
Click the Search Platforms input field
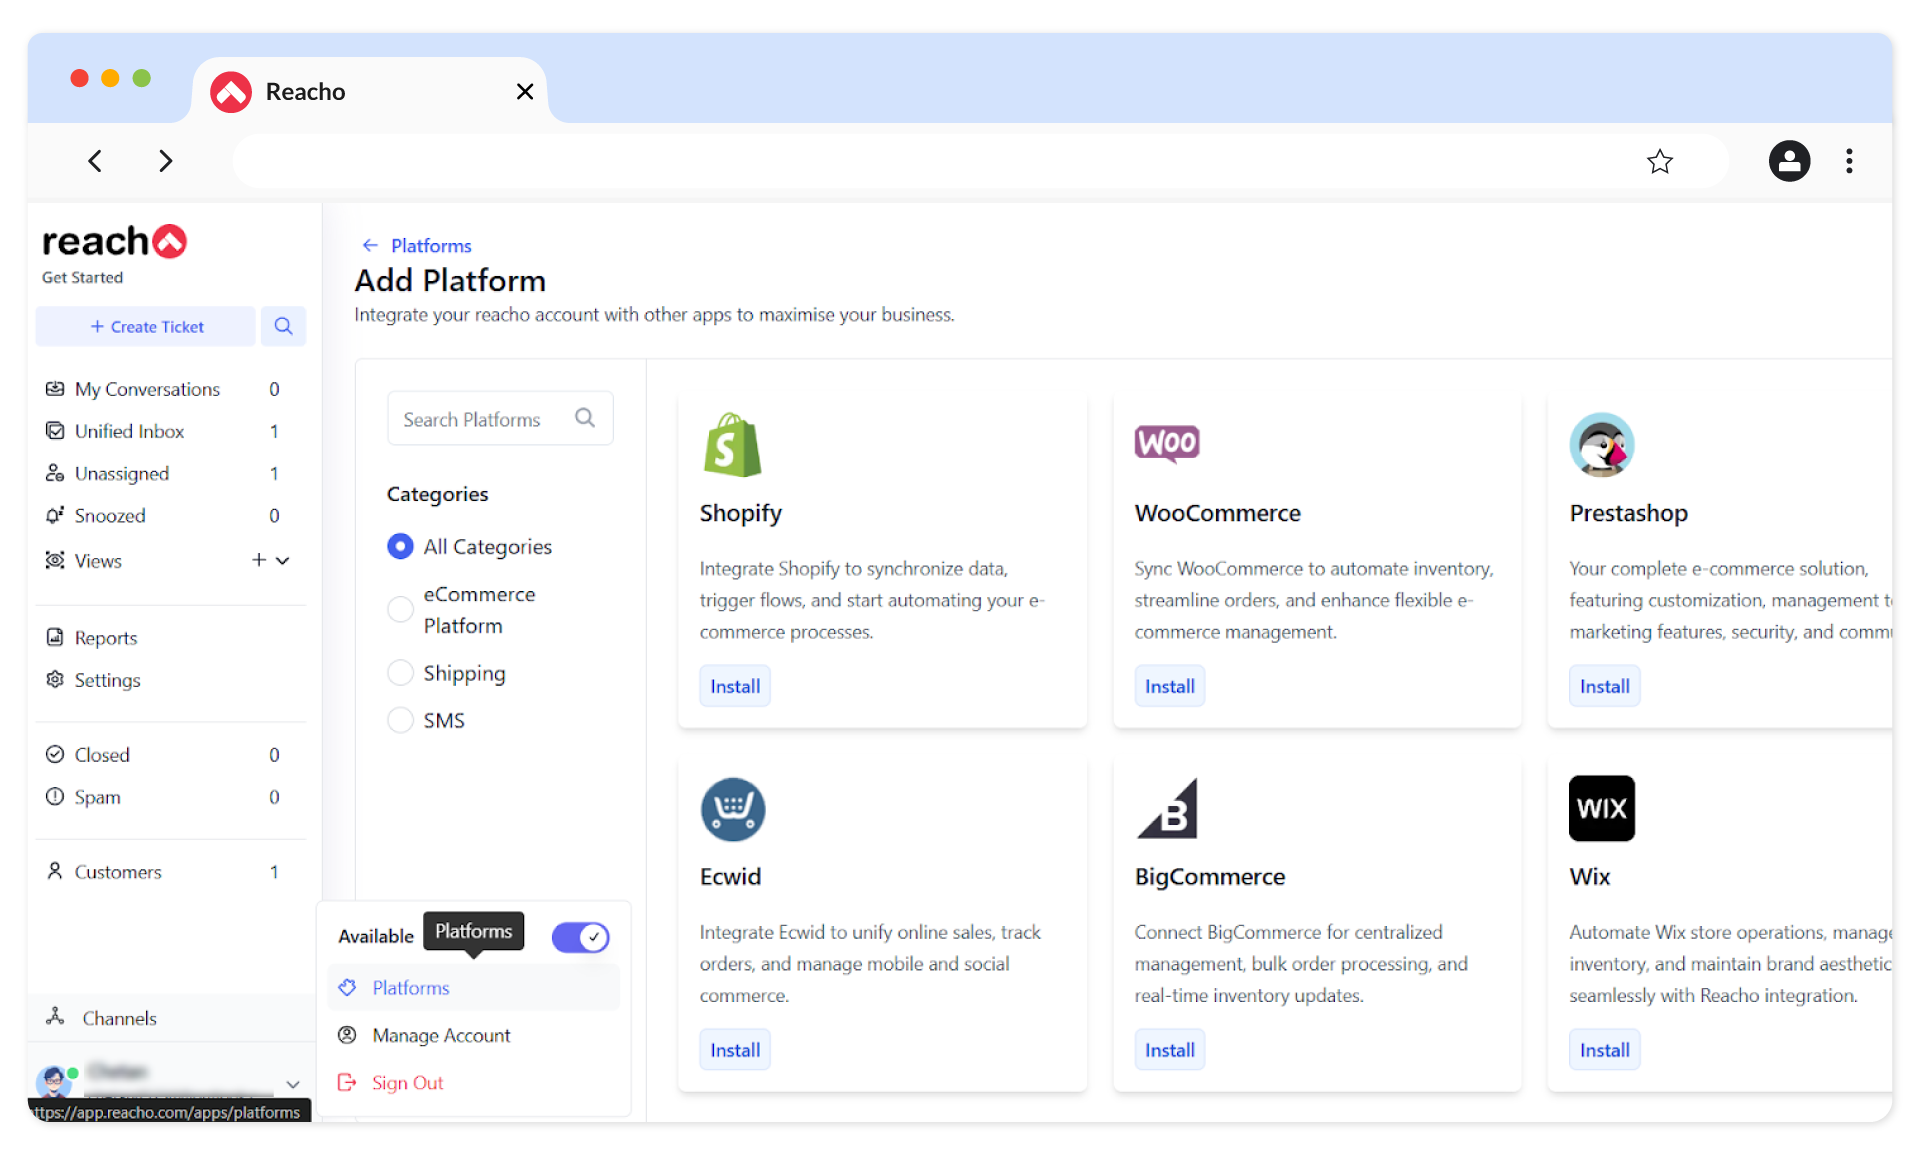point(480,419)
